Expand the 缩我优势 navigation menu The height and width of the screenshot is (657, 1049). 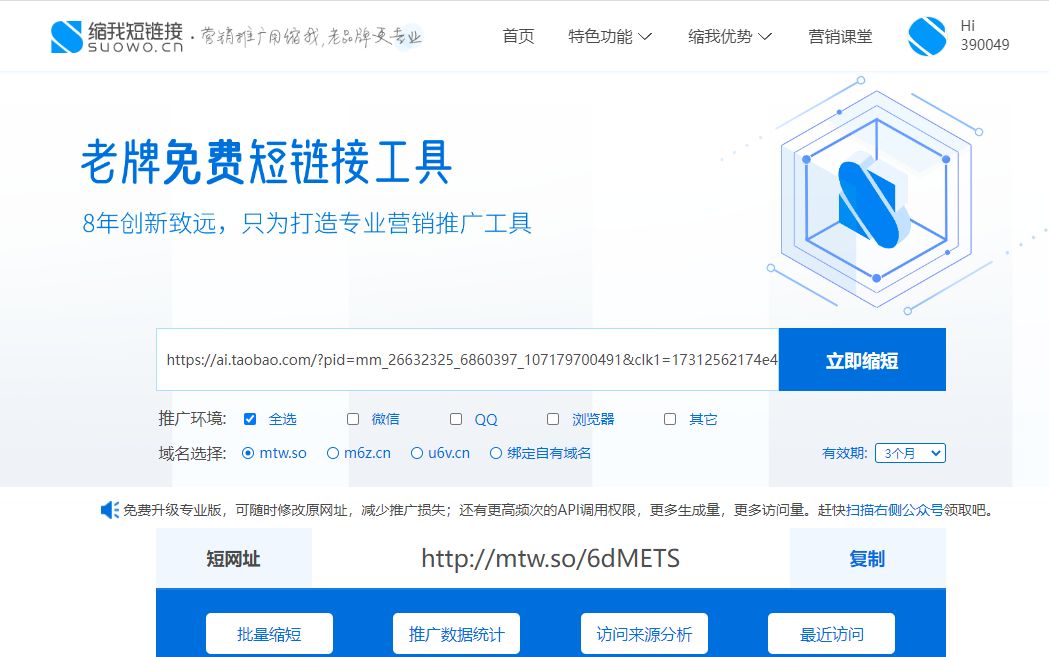[731, 35]
